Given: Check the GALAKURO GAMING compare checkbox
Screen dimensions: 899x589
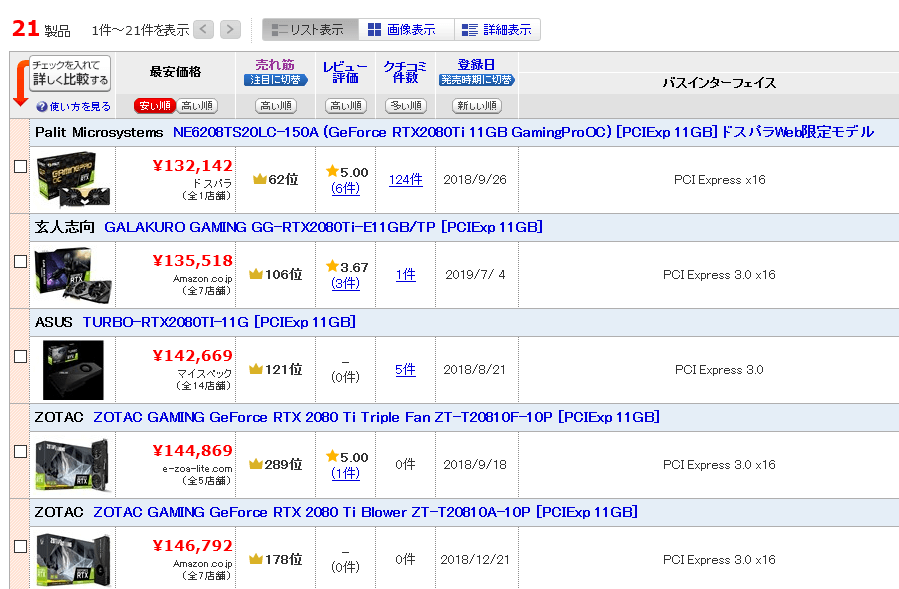Looking at the screenshot, I should pos(21,262).
